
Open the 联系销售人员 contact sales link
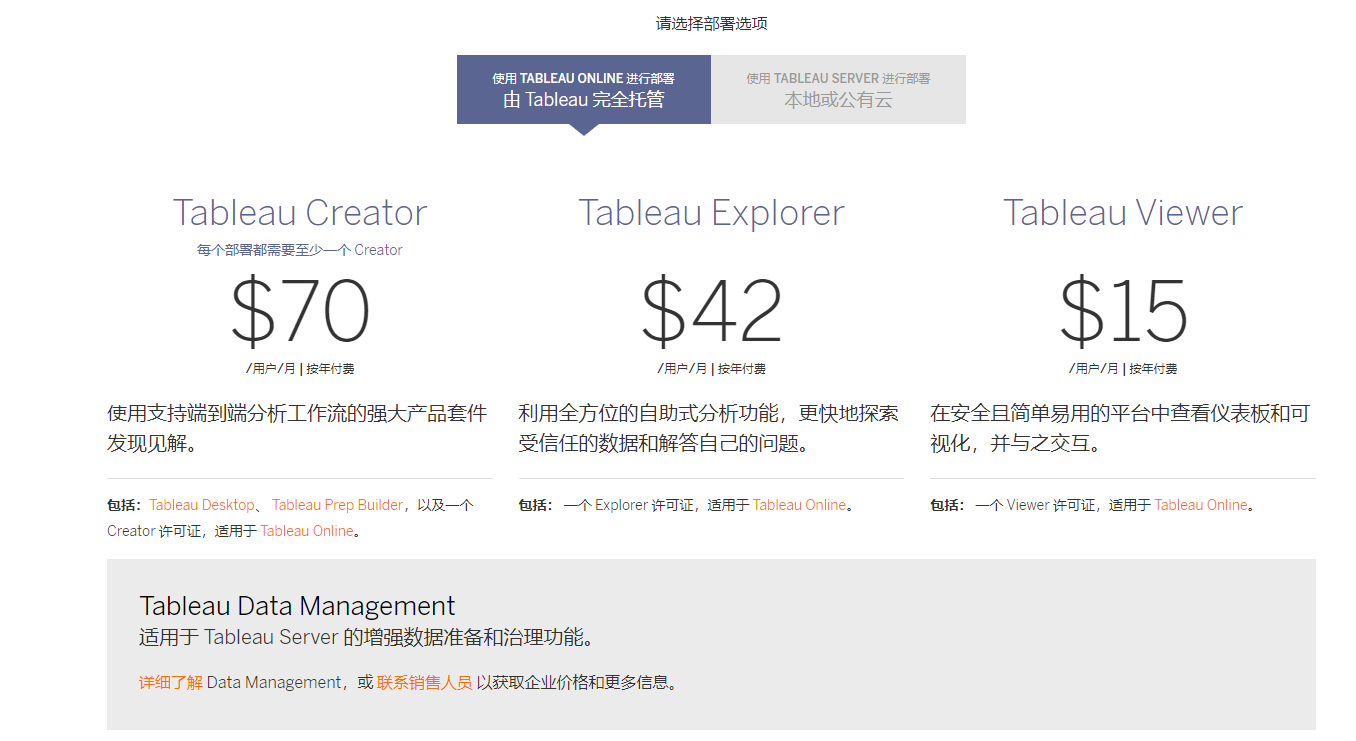(424, 682)
